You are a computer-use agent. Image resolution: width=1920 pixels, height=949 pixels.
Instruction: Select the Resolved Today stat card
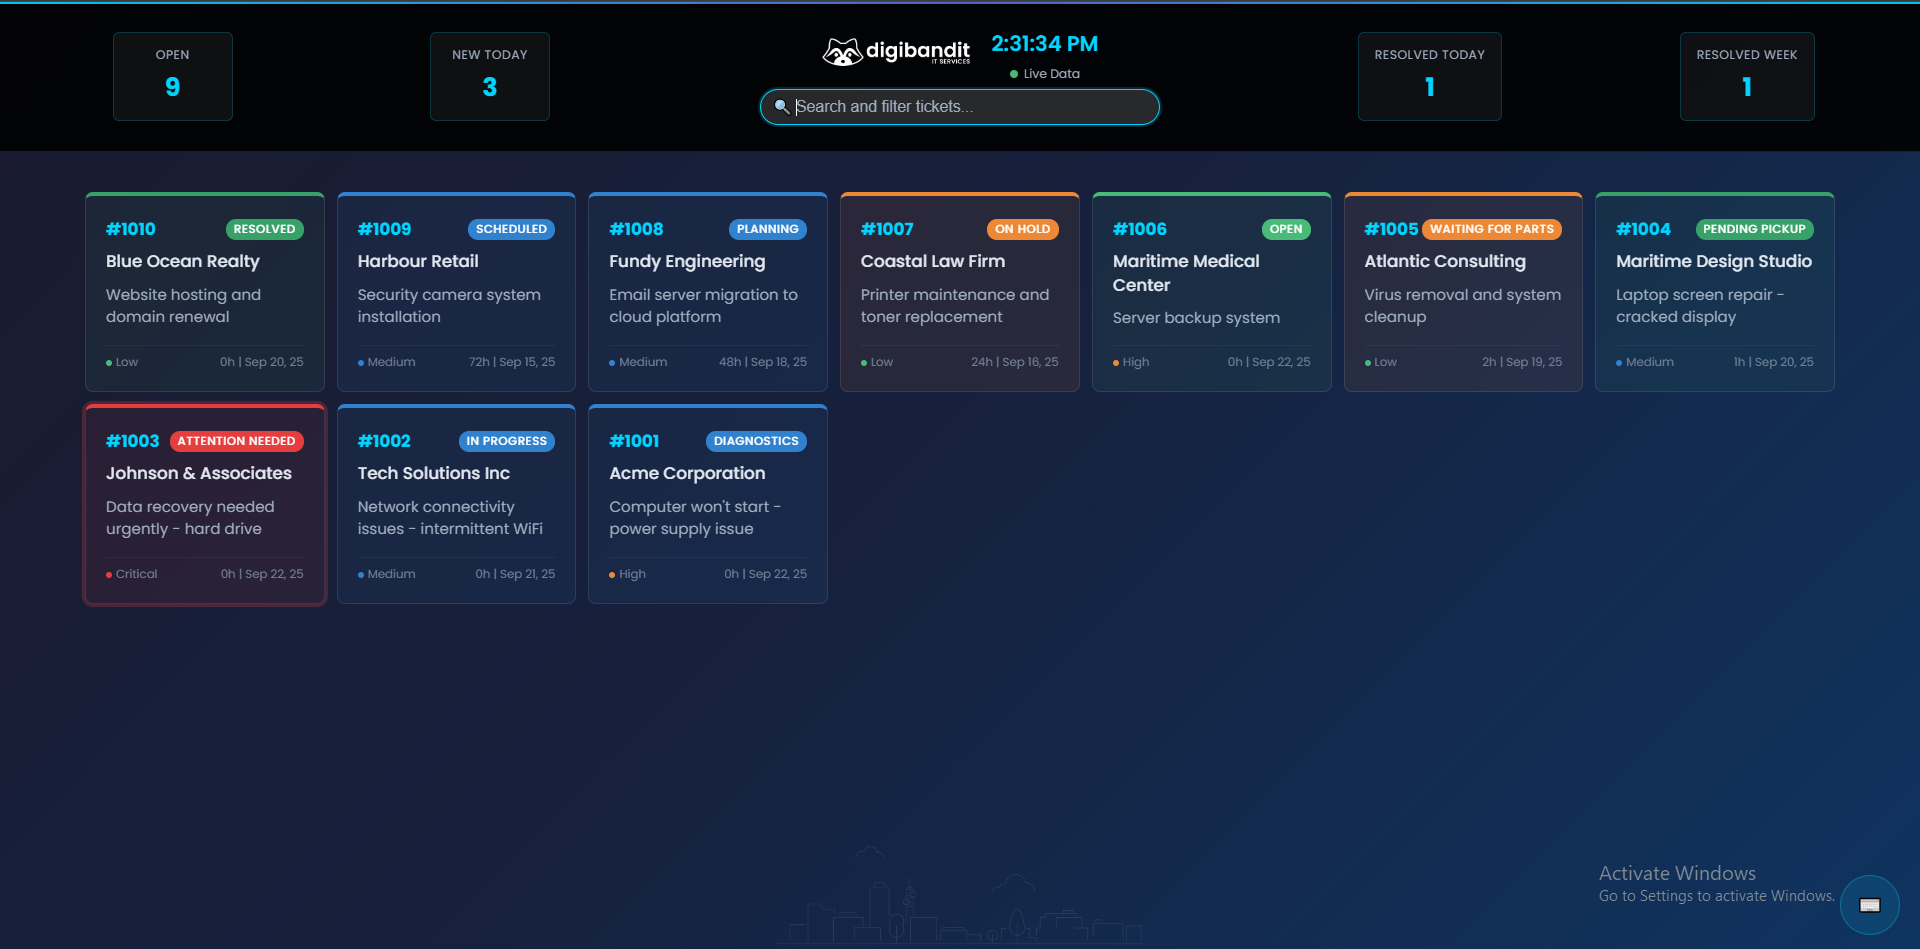click(x=1429, y=76)
